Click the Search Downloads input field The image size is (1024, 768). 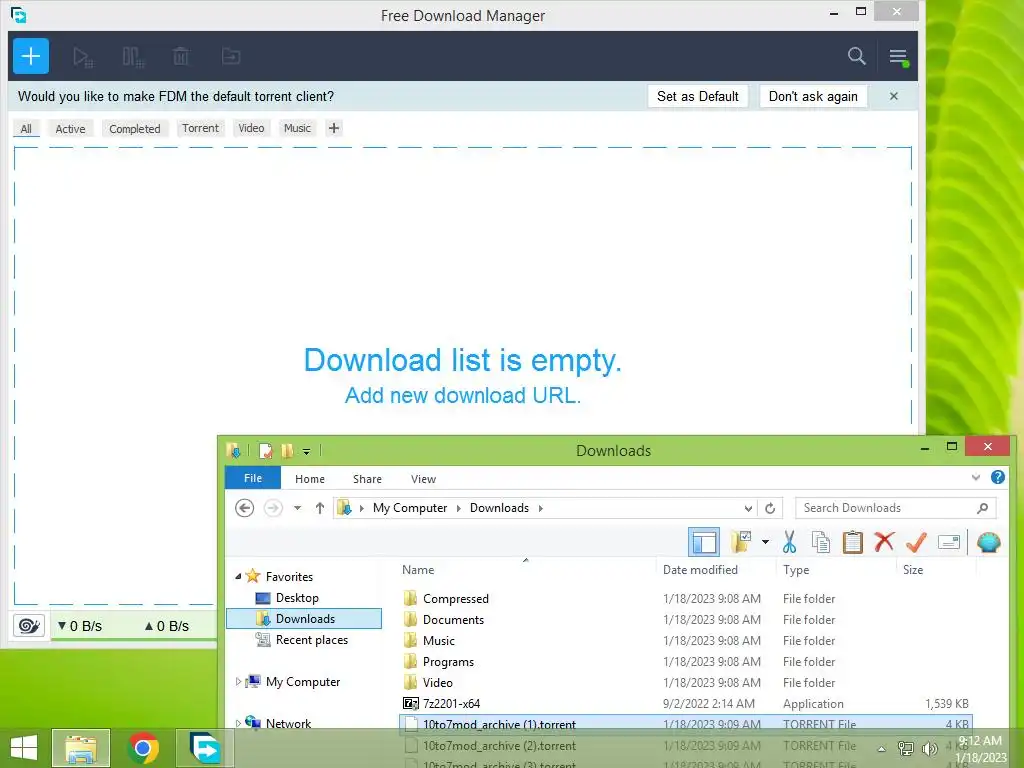tap(896, 508)
